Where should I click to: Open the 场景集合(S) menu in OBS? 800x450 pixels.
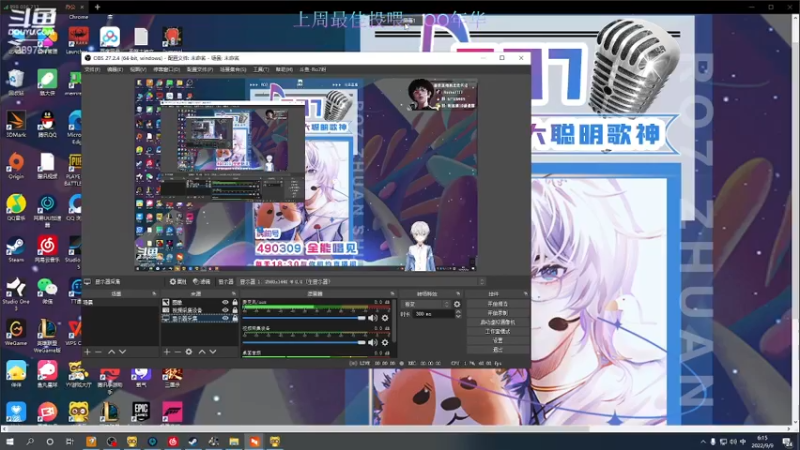(x=233, y=69)
